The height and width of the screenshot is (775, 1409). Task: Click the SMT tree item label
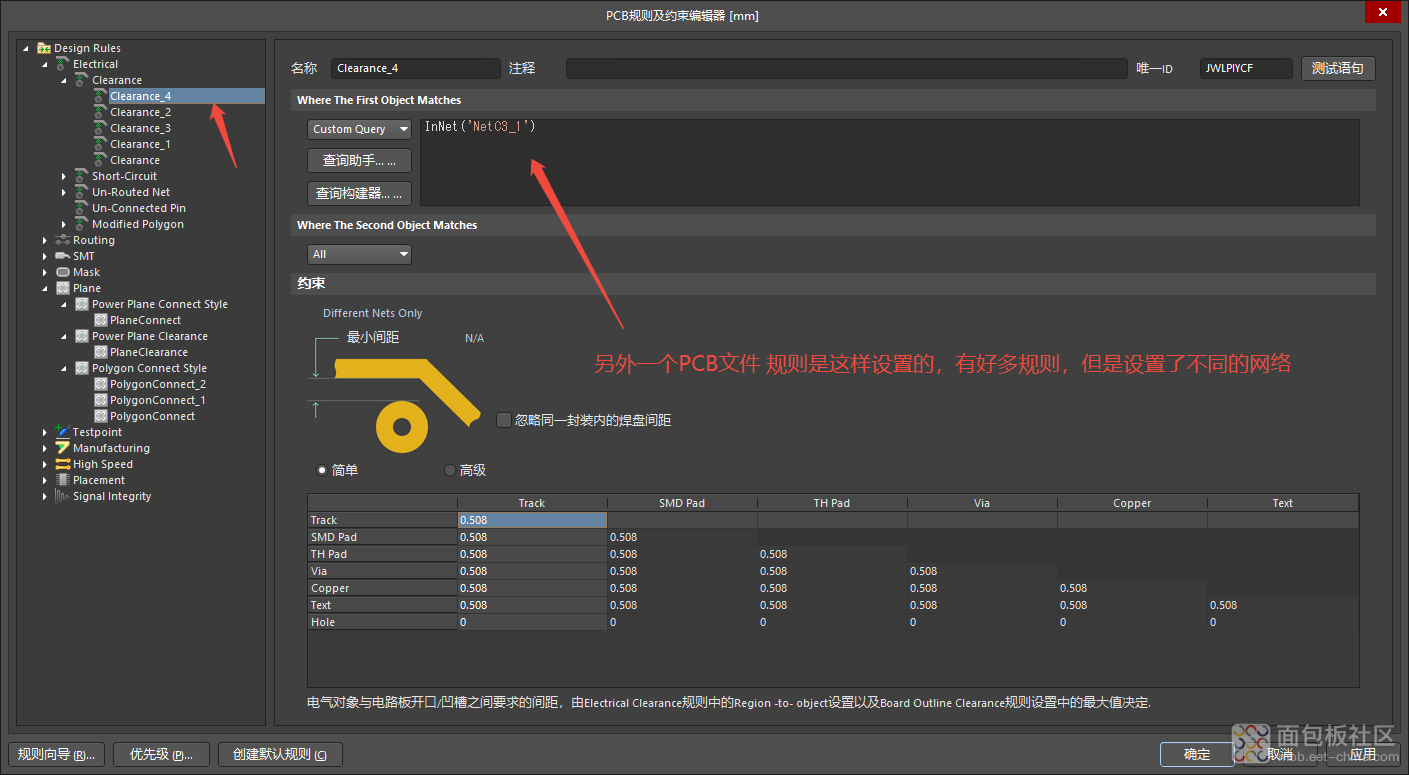click(83, 256)
